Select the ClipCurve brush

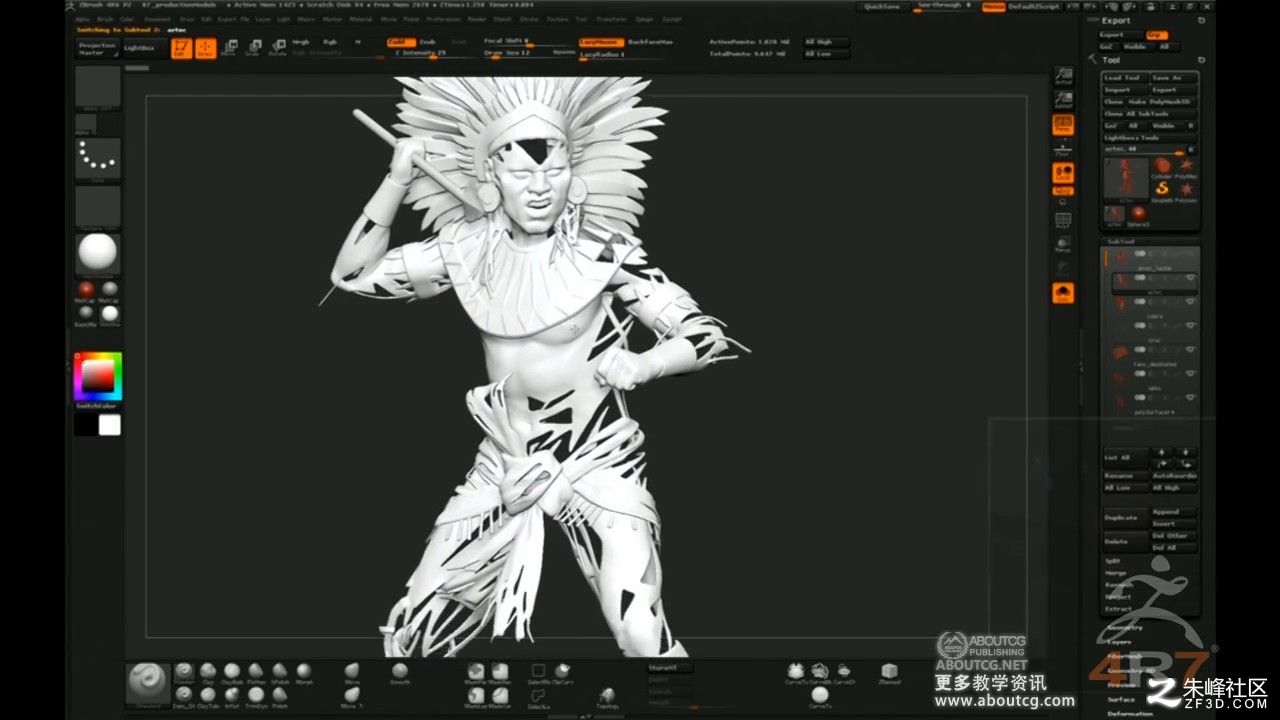[x=563, y=672]
